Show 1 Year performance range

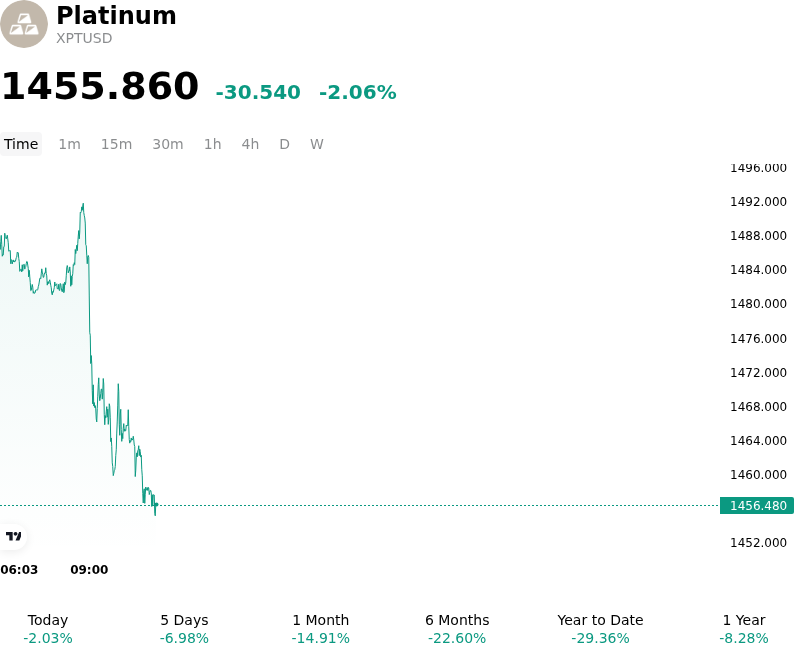point(744,629)
